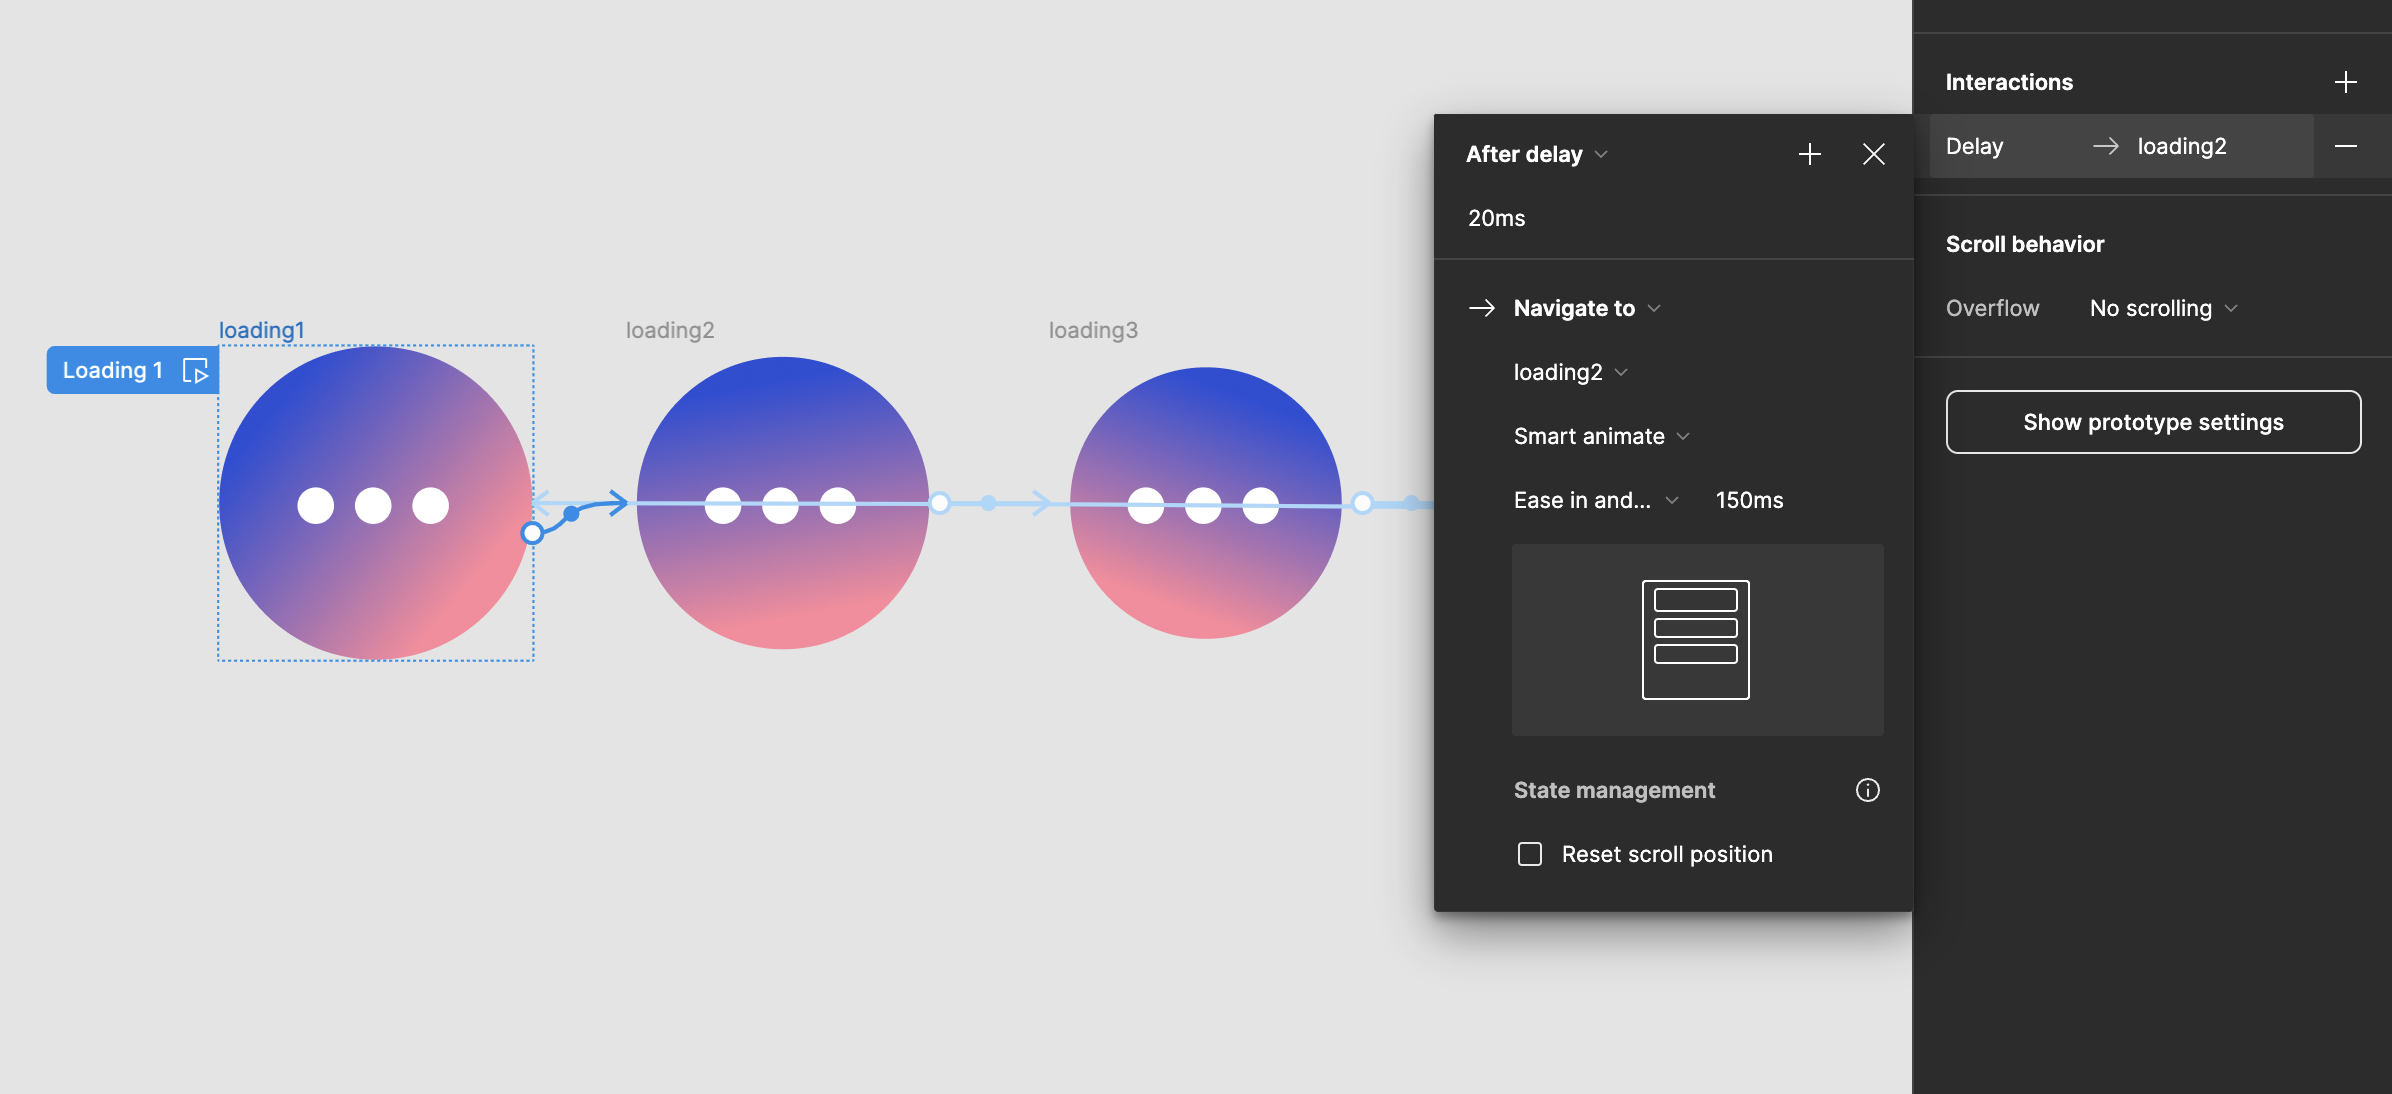Click the connection node right of loading3
2392x1094 pixels.
coord(1362,503)
